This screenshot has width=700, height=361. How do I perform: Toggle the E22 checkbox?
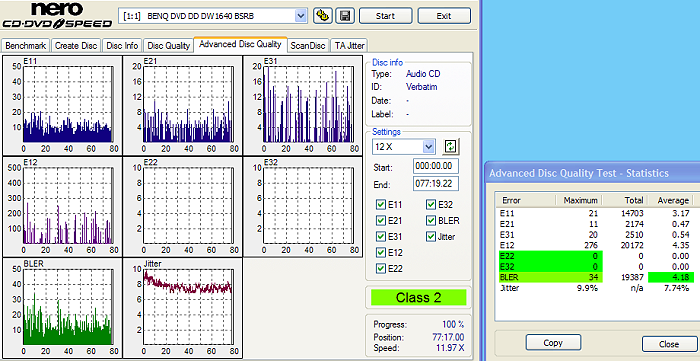pyautogui.click(x=381, y=269)
